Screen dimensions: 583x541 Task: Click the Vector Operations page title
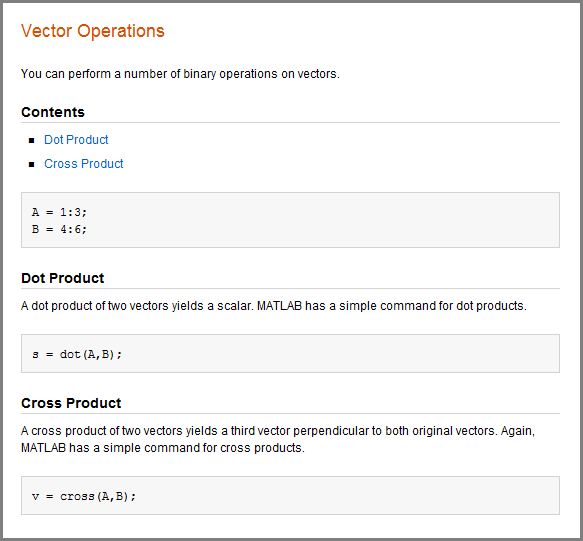tap(93, 31)
